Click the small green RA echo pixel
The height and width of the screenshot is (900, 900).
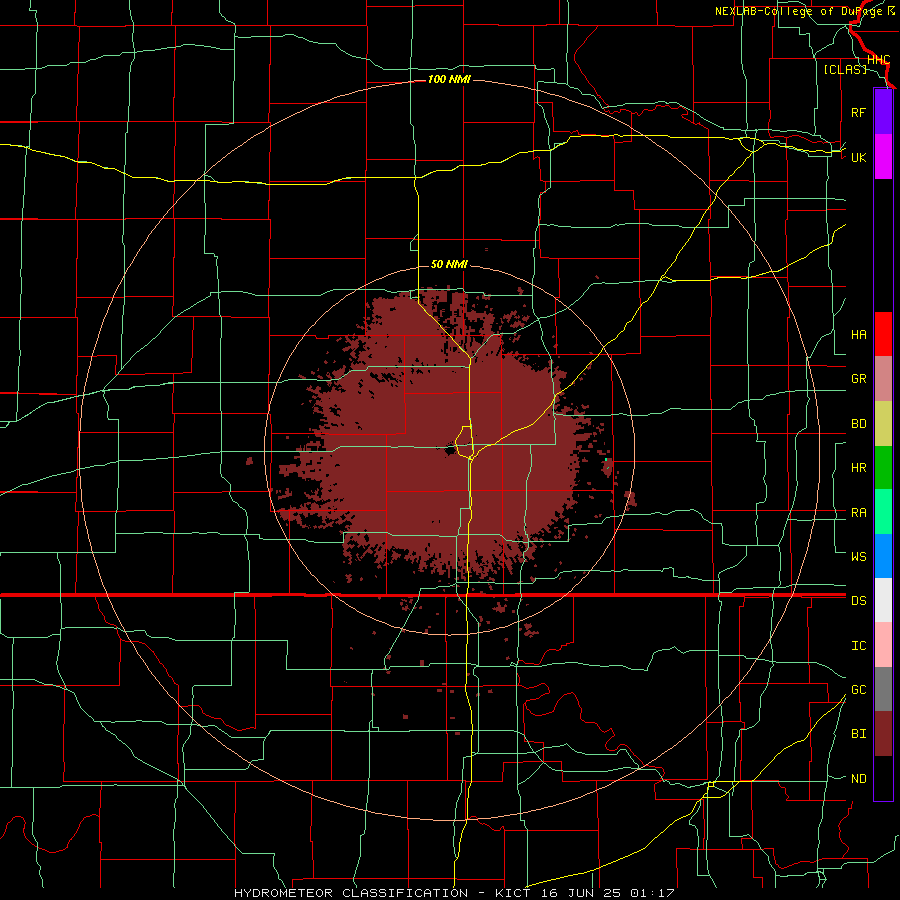click(606, 460)
